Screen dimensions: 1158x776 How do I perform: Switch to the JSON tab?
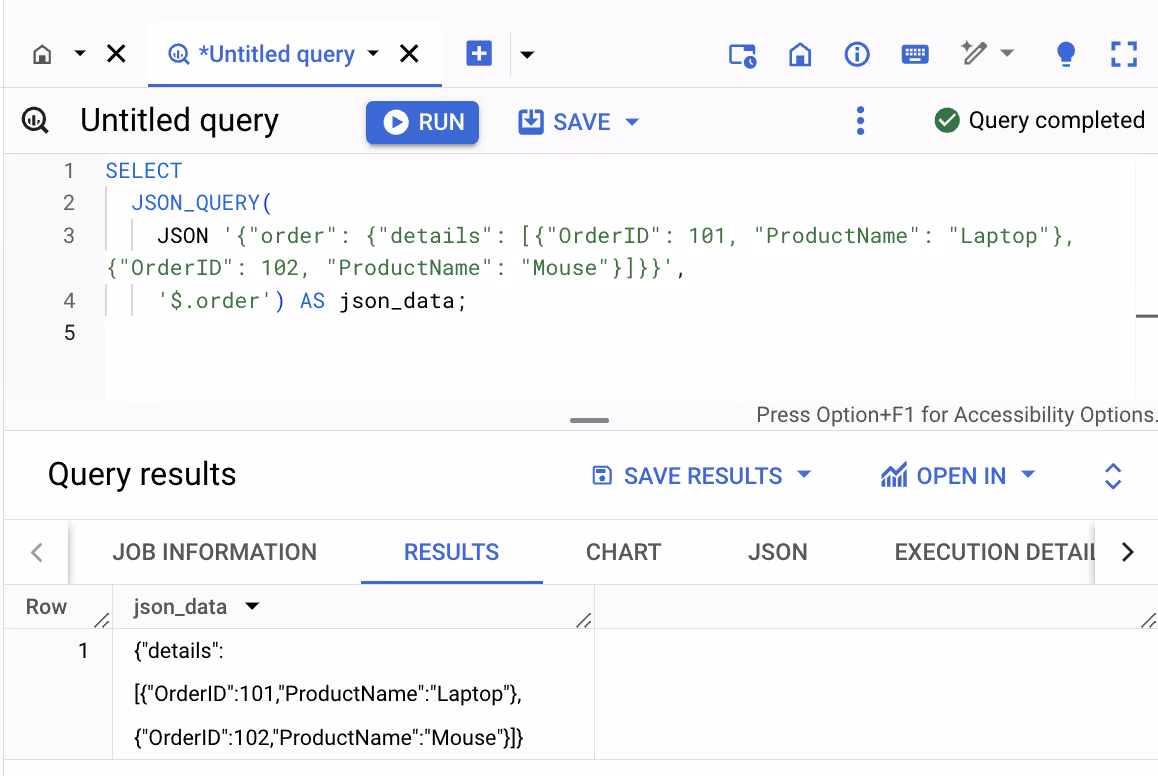(777, 552)
